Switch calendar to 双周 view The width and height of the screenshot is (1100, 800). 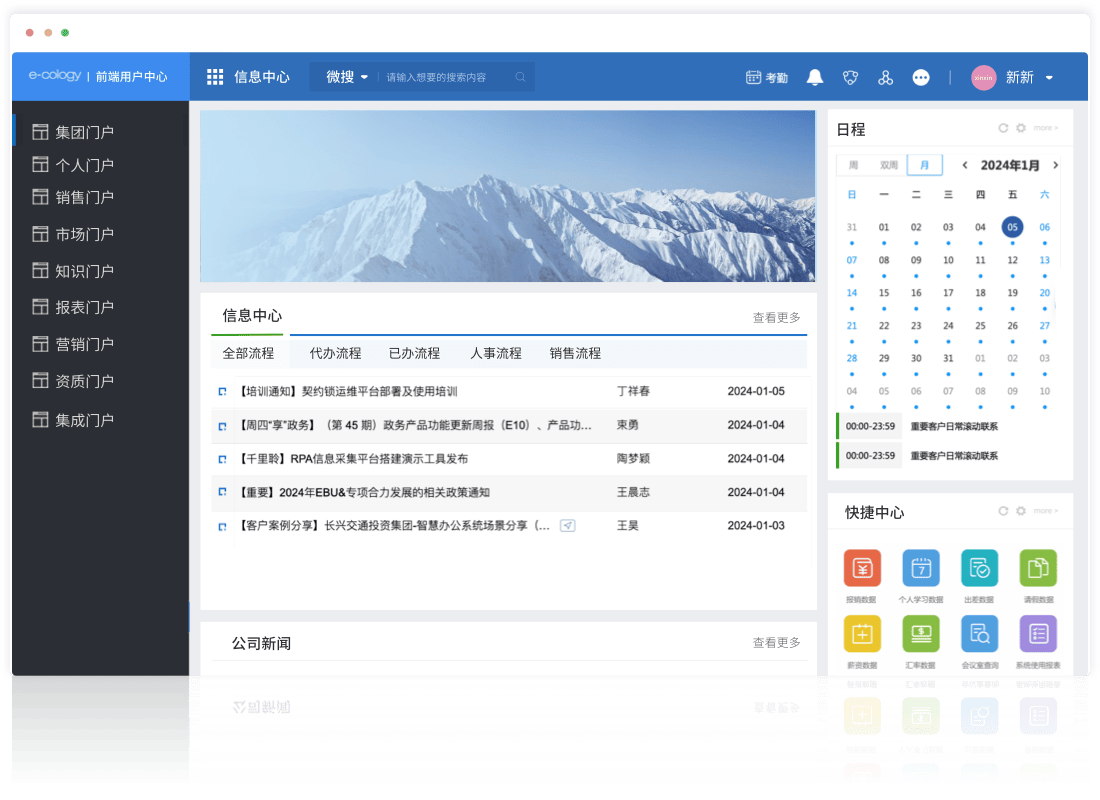[888, 165]
